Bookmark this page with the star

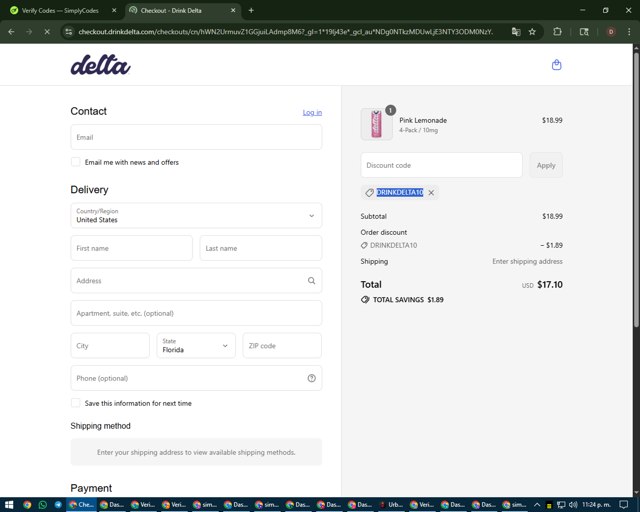(x=532, y=31)
